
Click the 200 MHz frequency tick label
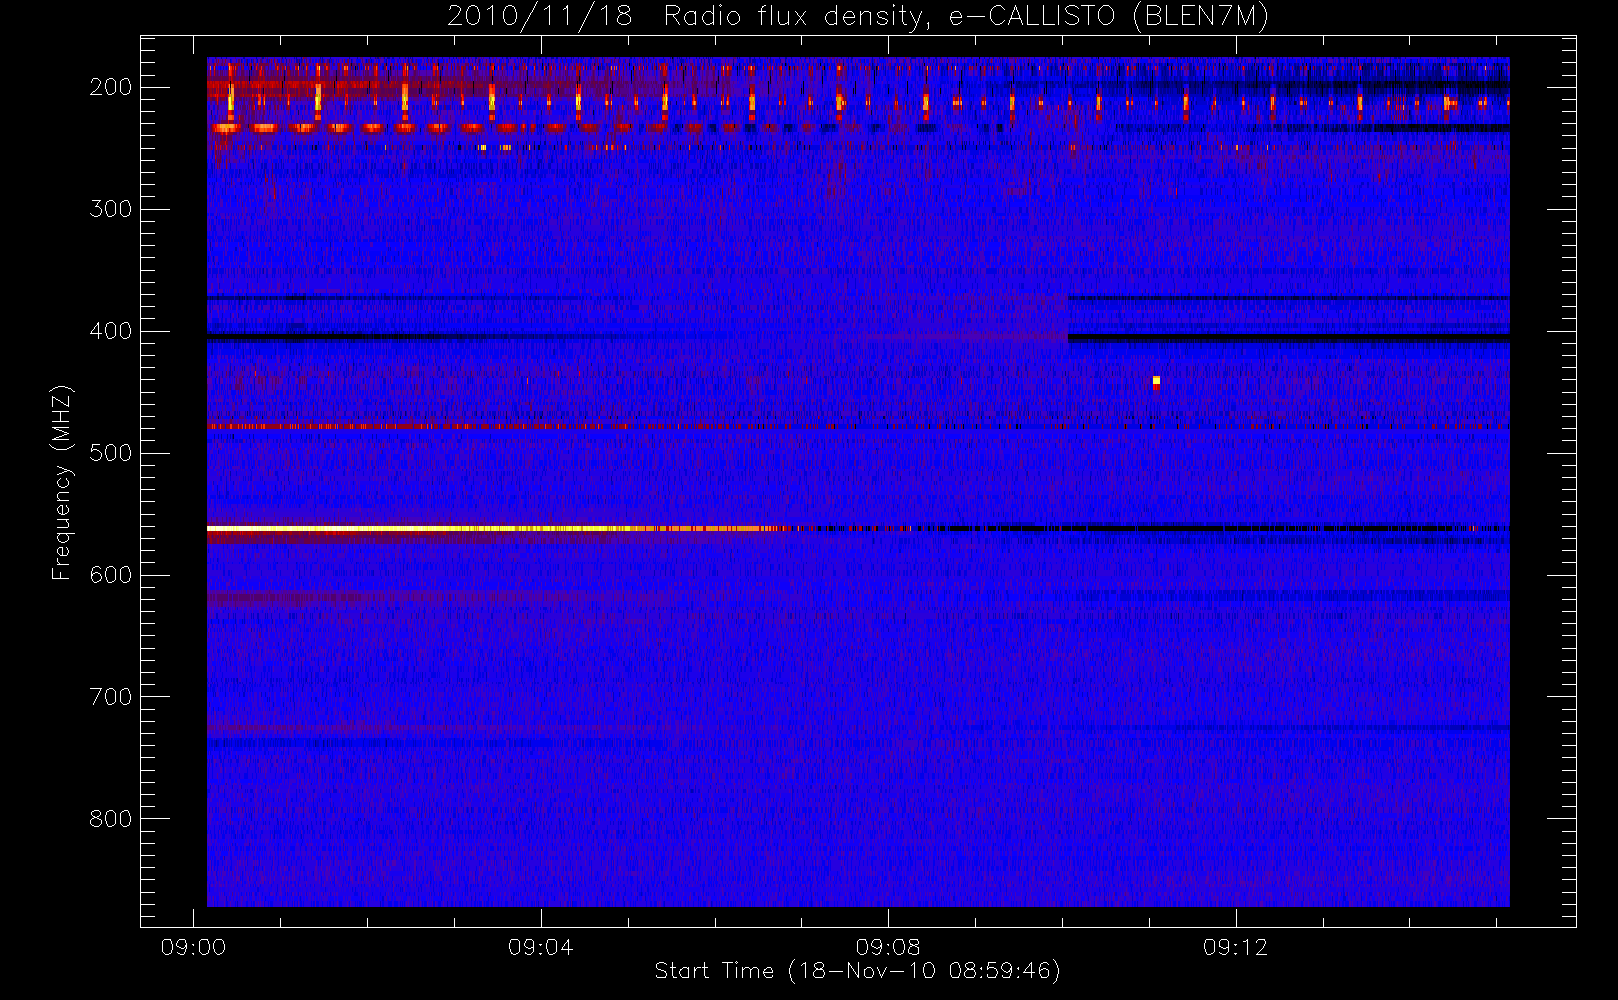tap(111, 87)
